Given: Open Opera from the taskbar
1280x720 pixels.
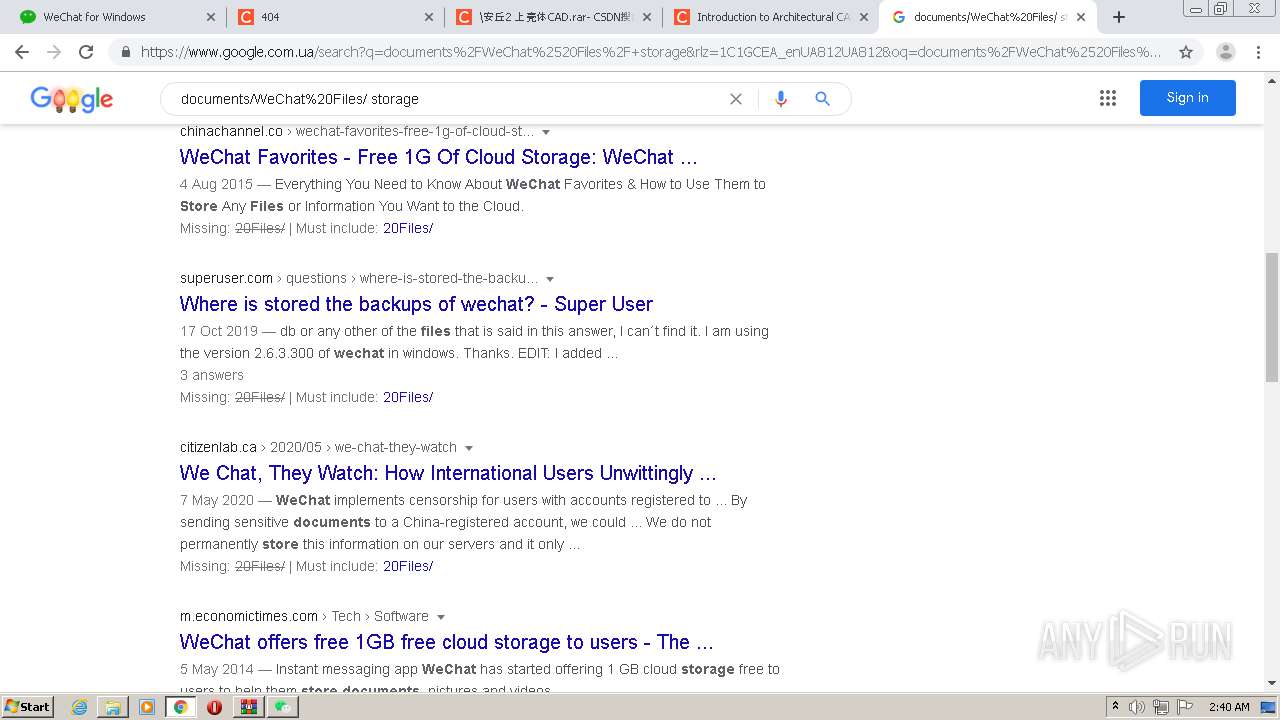Looking at the screenshot, I should 214,707.
